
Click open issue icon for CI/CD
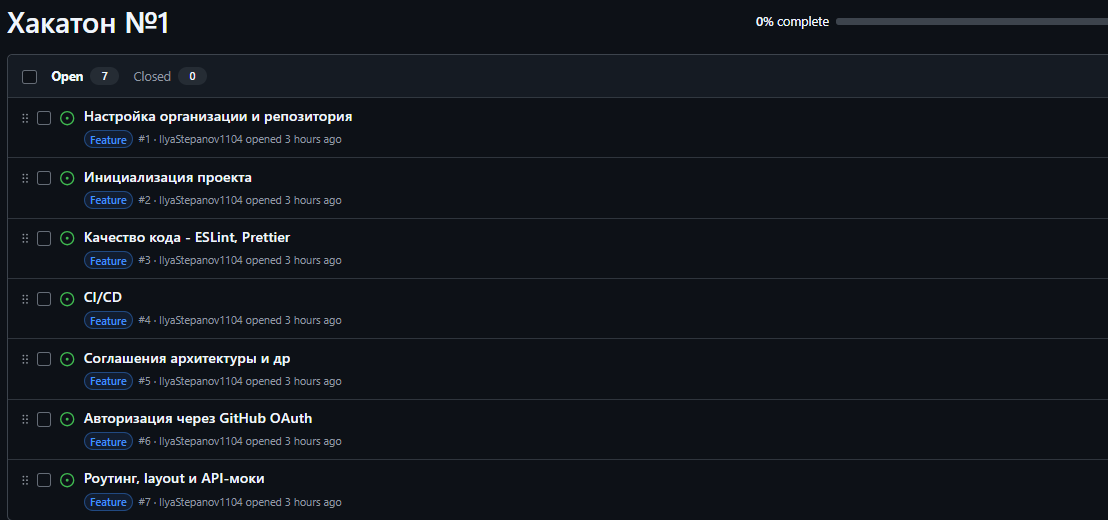(67, 299)
